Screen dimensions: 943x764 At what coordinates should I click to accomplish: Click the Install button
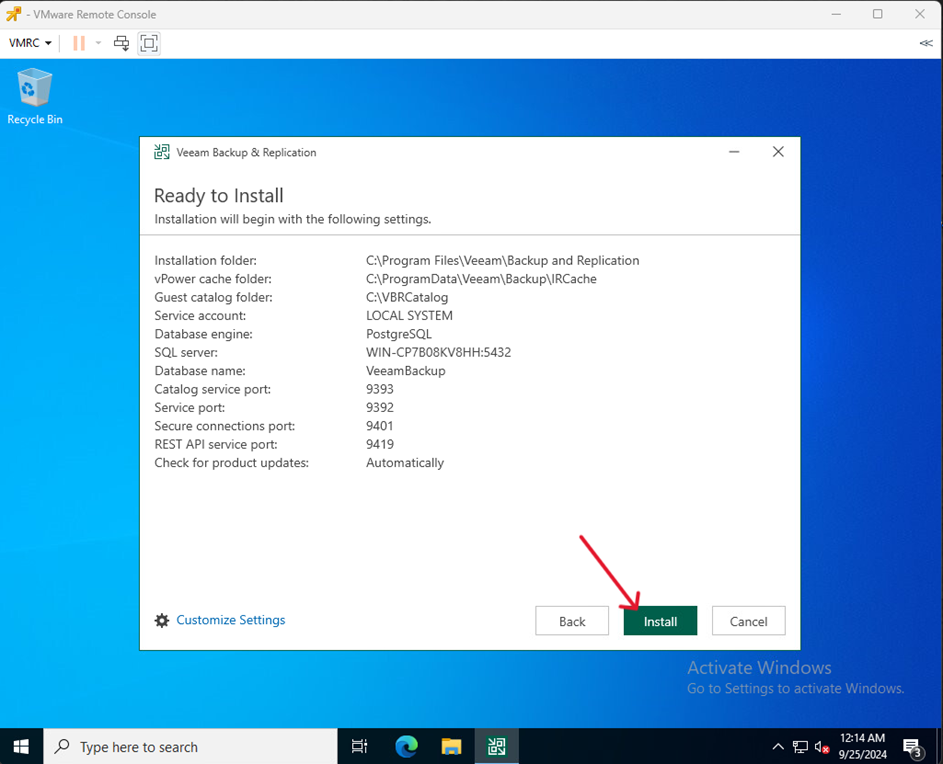pyautogui.click(x=660, y=621)
